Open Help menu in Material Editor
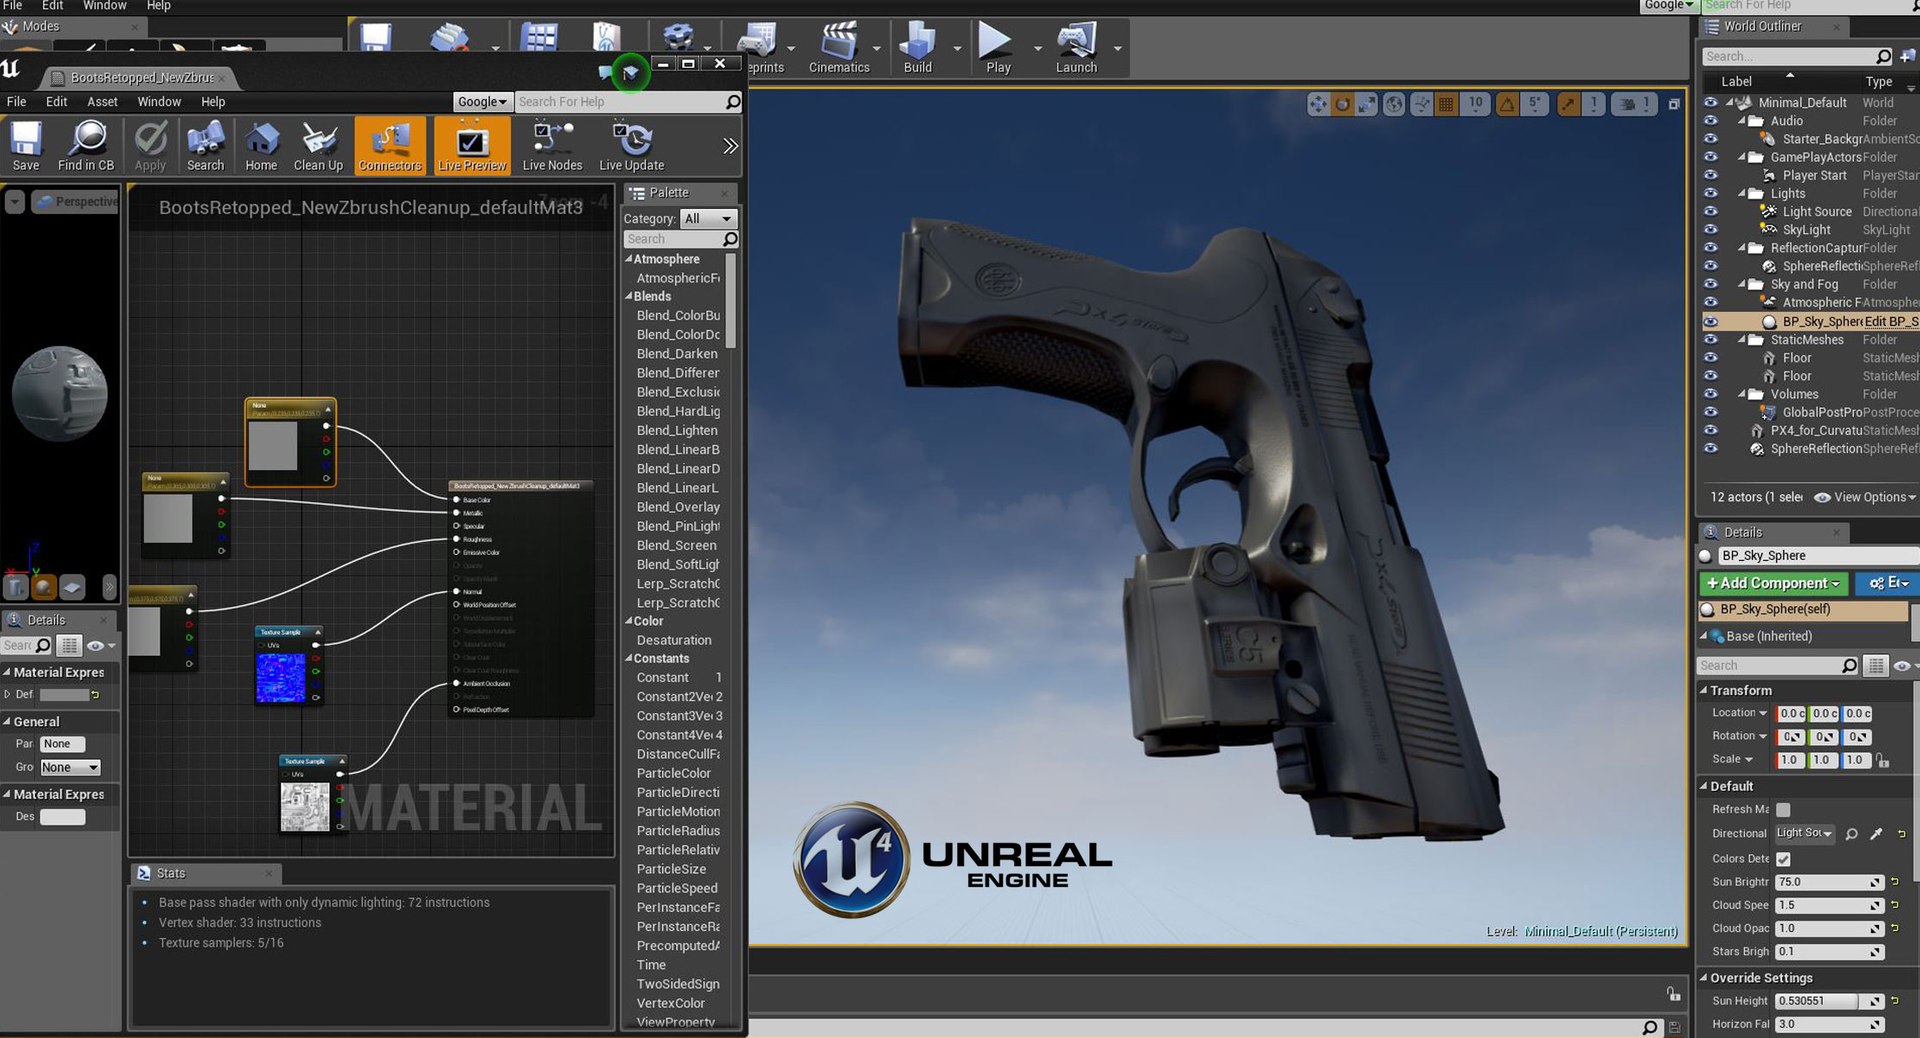Image resolution: width=1920 pixels, height=1038 pixels. pyautogui.click(x=213, y=102)
